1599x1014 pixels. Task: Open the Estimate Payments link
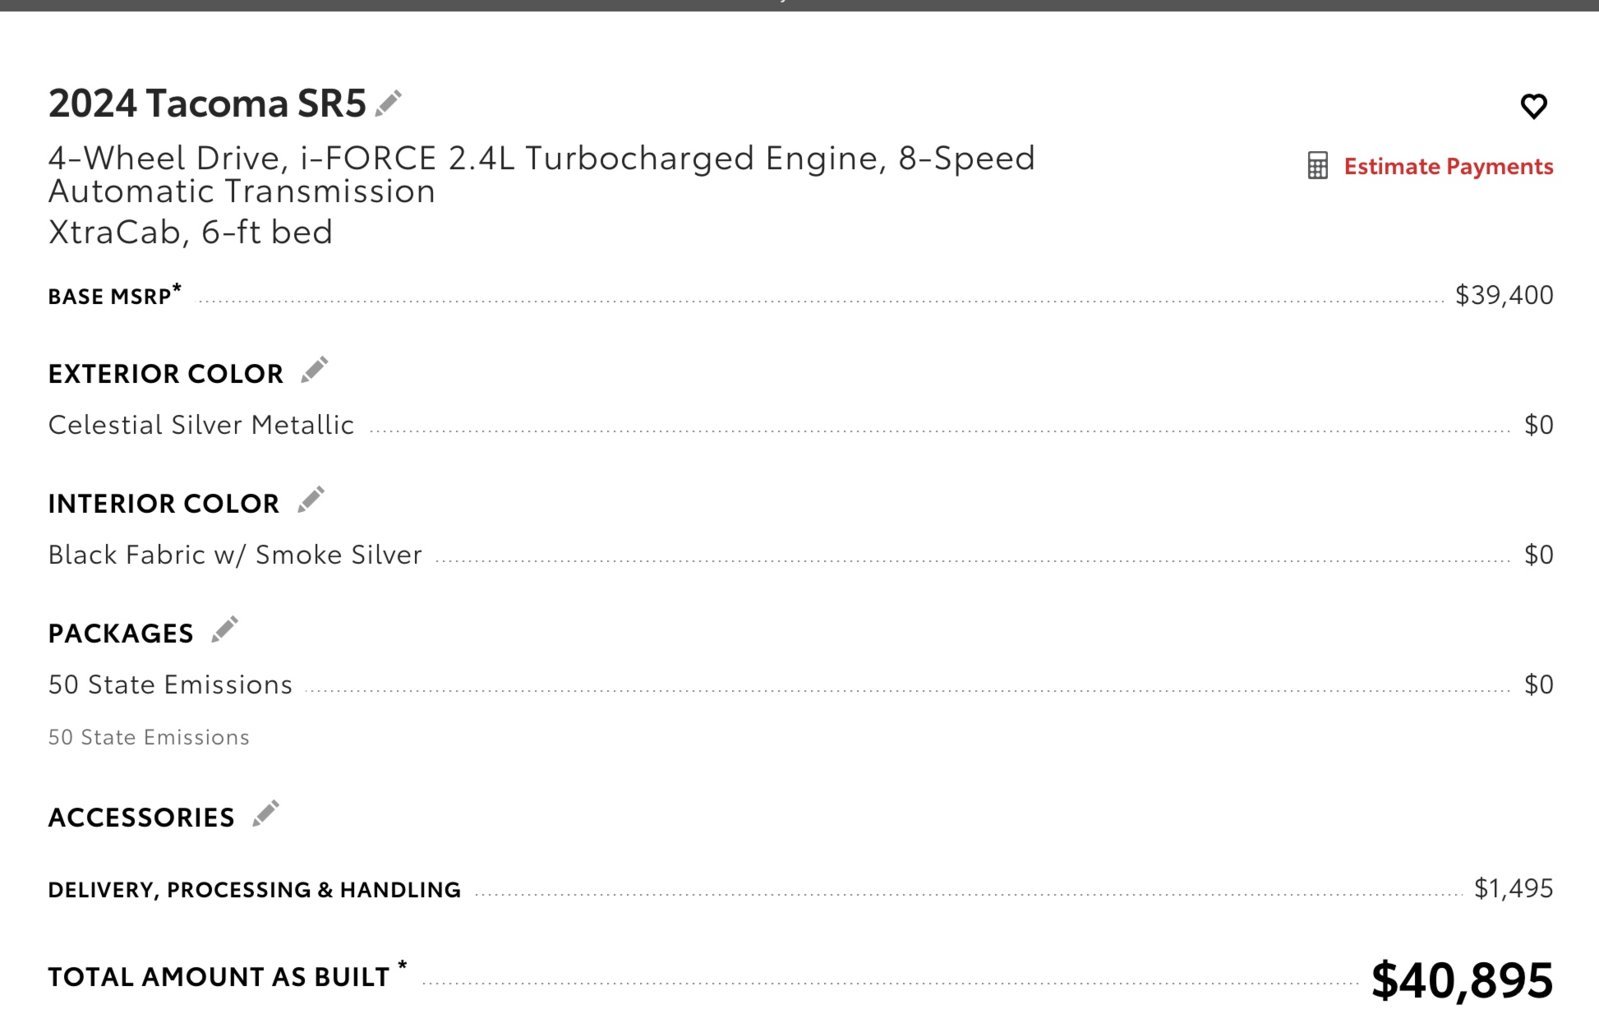tap(1448, 166)
